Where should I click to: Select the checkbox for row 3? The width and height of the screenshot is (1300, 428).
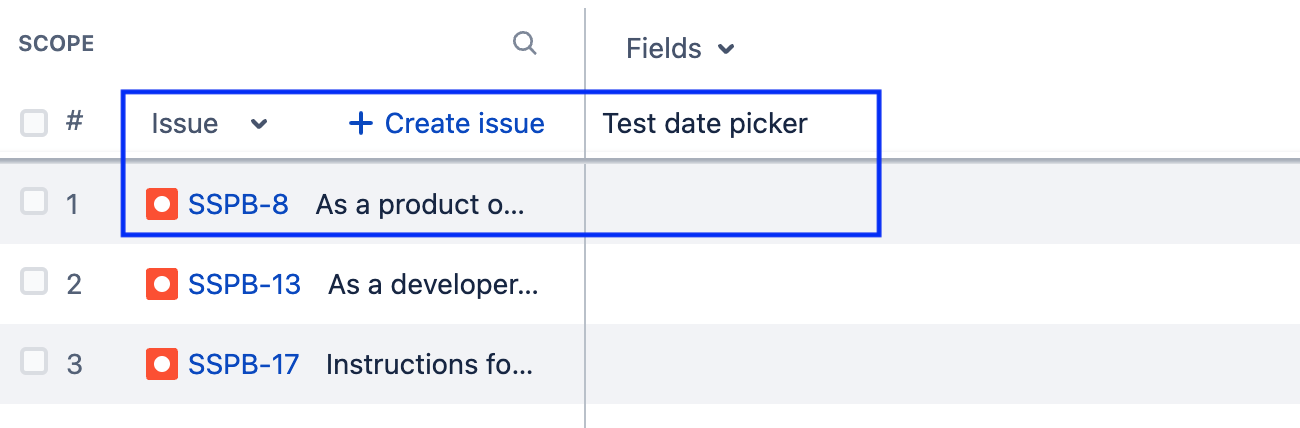[x=34, y=363]
